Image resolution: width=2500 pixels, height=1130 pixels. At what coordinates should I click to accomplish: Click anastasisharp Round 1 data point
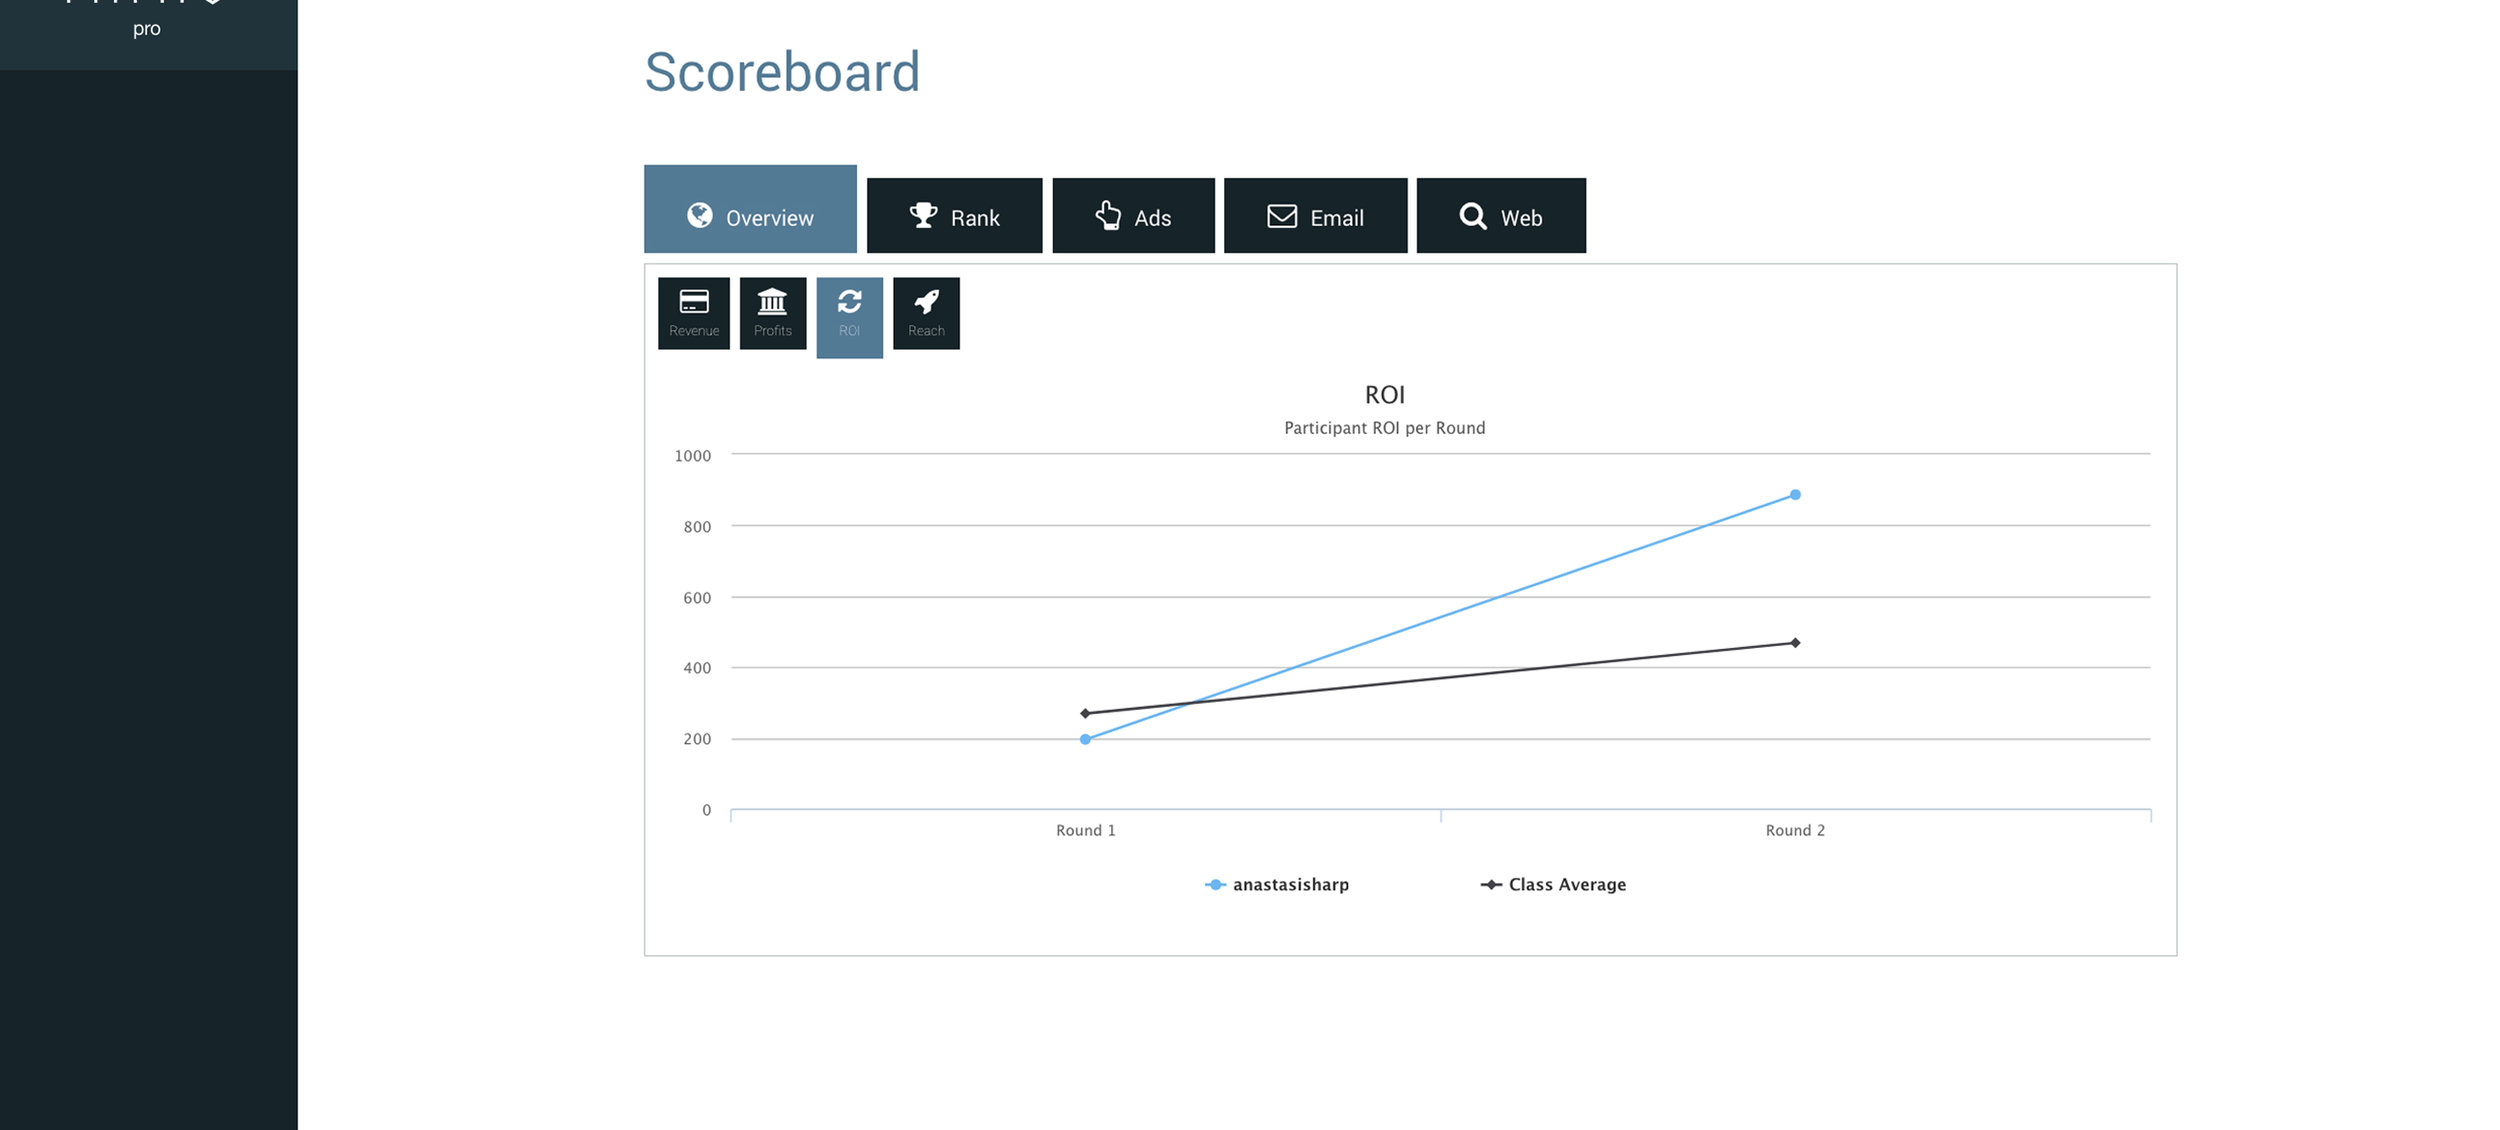tap(1085, 740)
